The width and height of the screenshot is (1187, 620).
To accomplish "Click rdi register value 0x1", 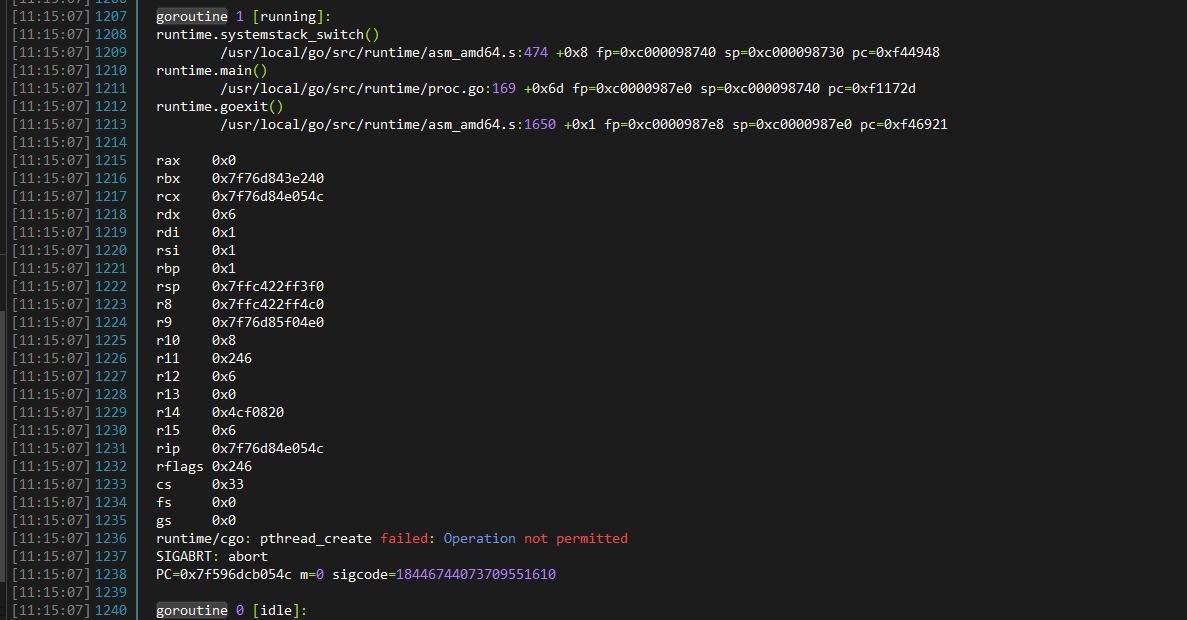I will point(224,232).
